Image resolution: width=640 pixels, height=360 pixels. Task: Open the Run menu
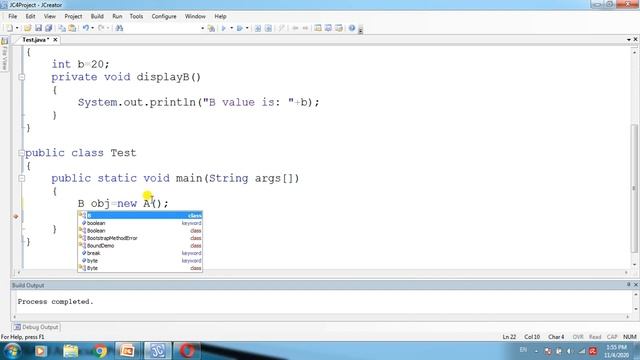tap(117, 16)
